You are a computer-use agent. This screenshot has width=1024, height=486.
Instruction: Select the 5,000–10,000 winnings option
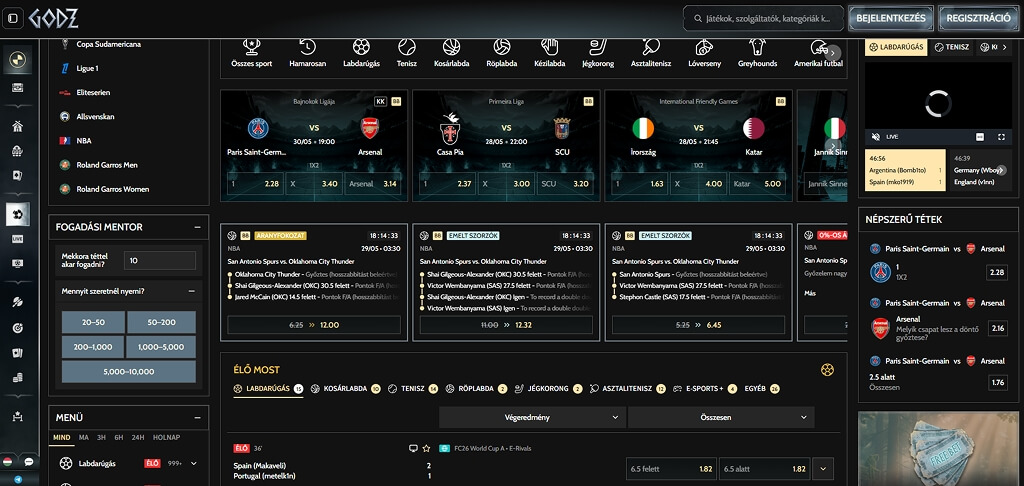(129, 372)
